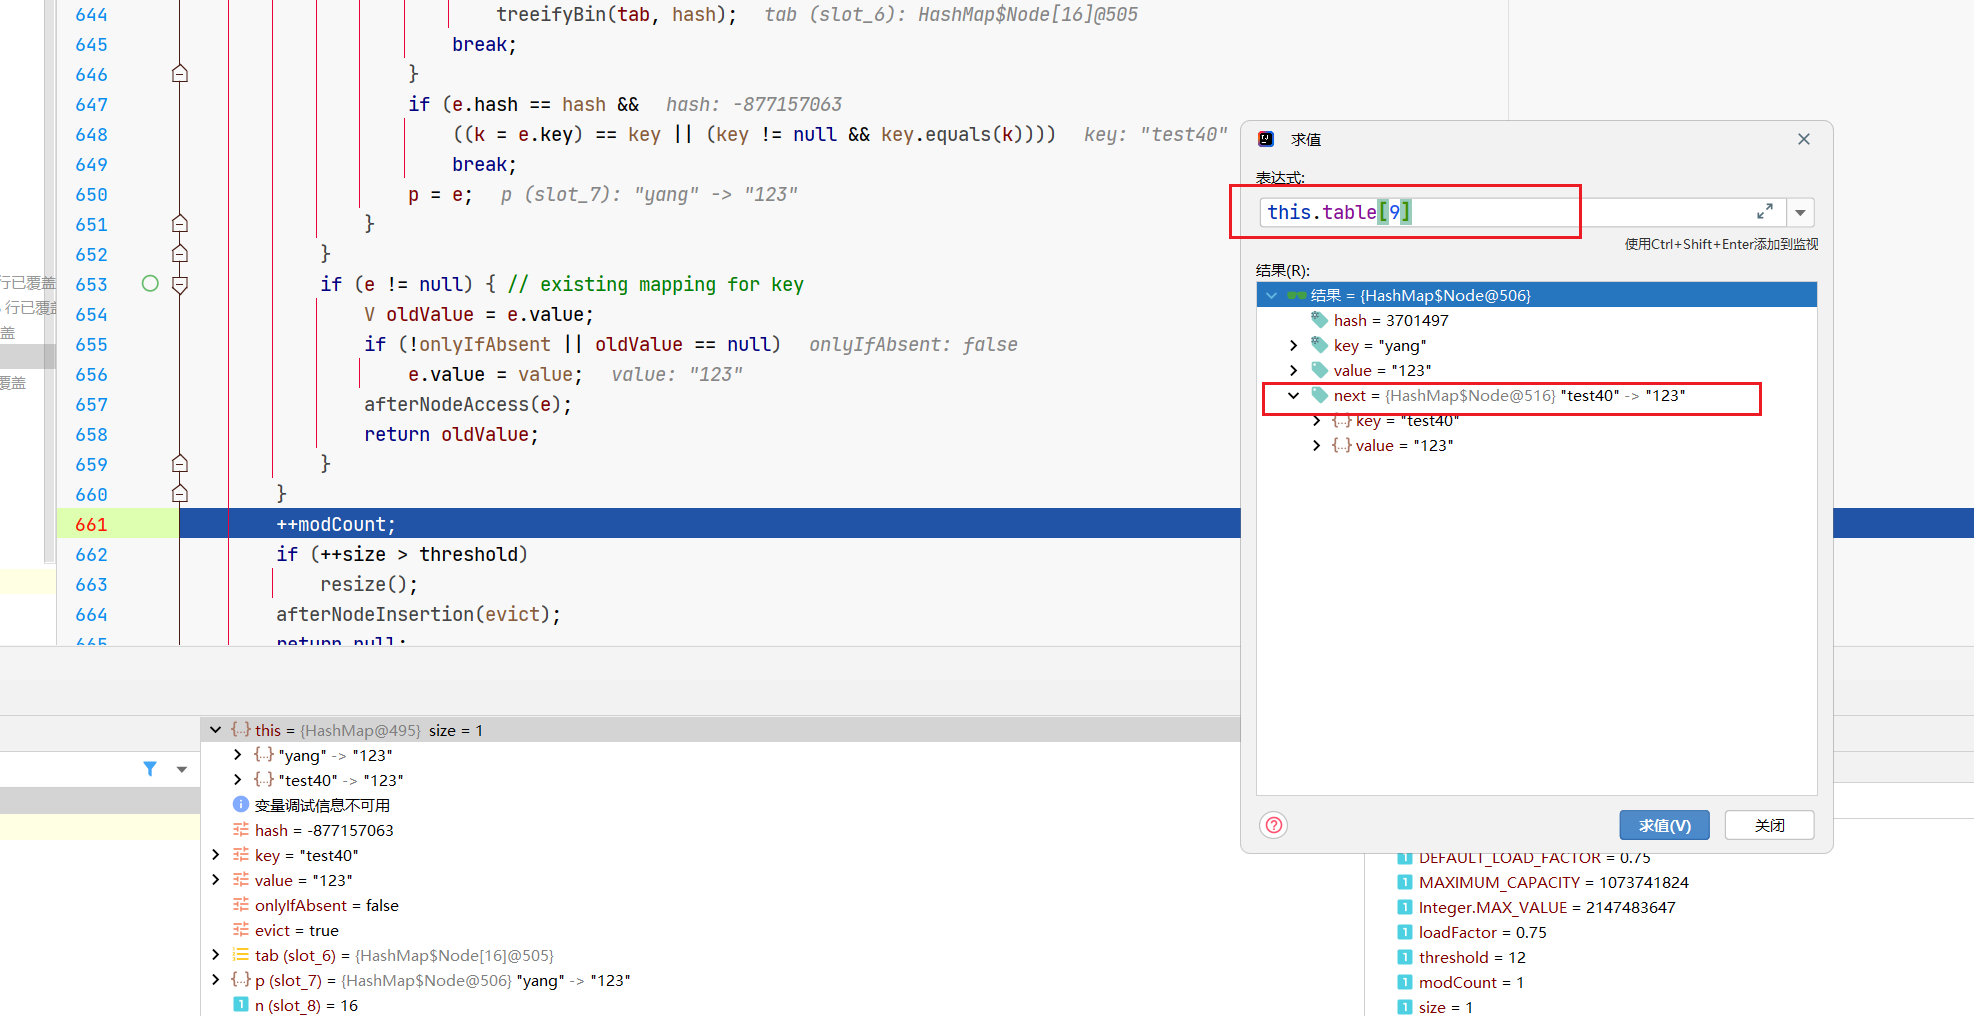Screen dimensions: 1974x1016
Task: Select MAXIMUM_CAPACITY = 1073741824 field
Action: pyautogui.click(x=1553, y=882)
